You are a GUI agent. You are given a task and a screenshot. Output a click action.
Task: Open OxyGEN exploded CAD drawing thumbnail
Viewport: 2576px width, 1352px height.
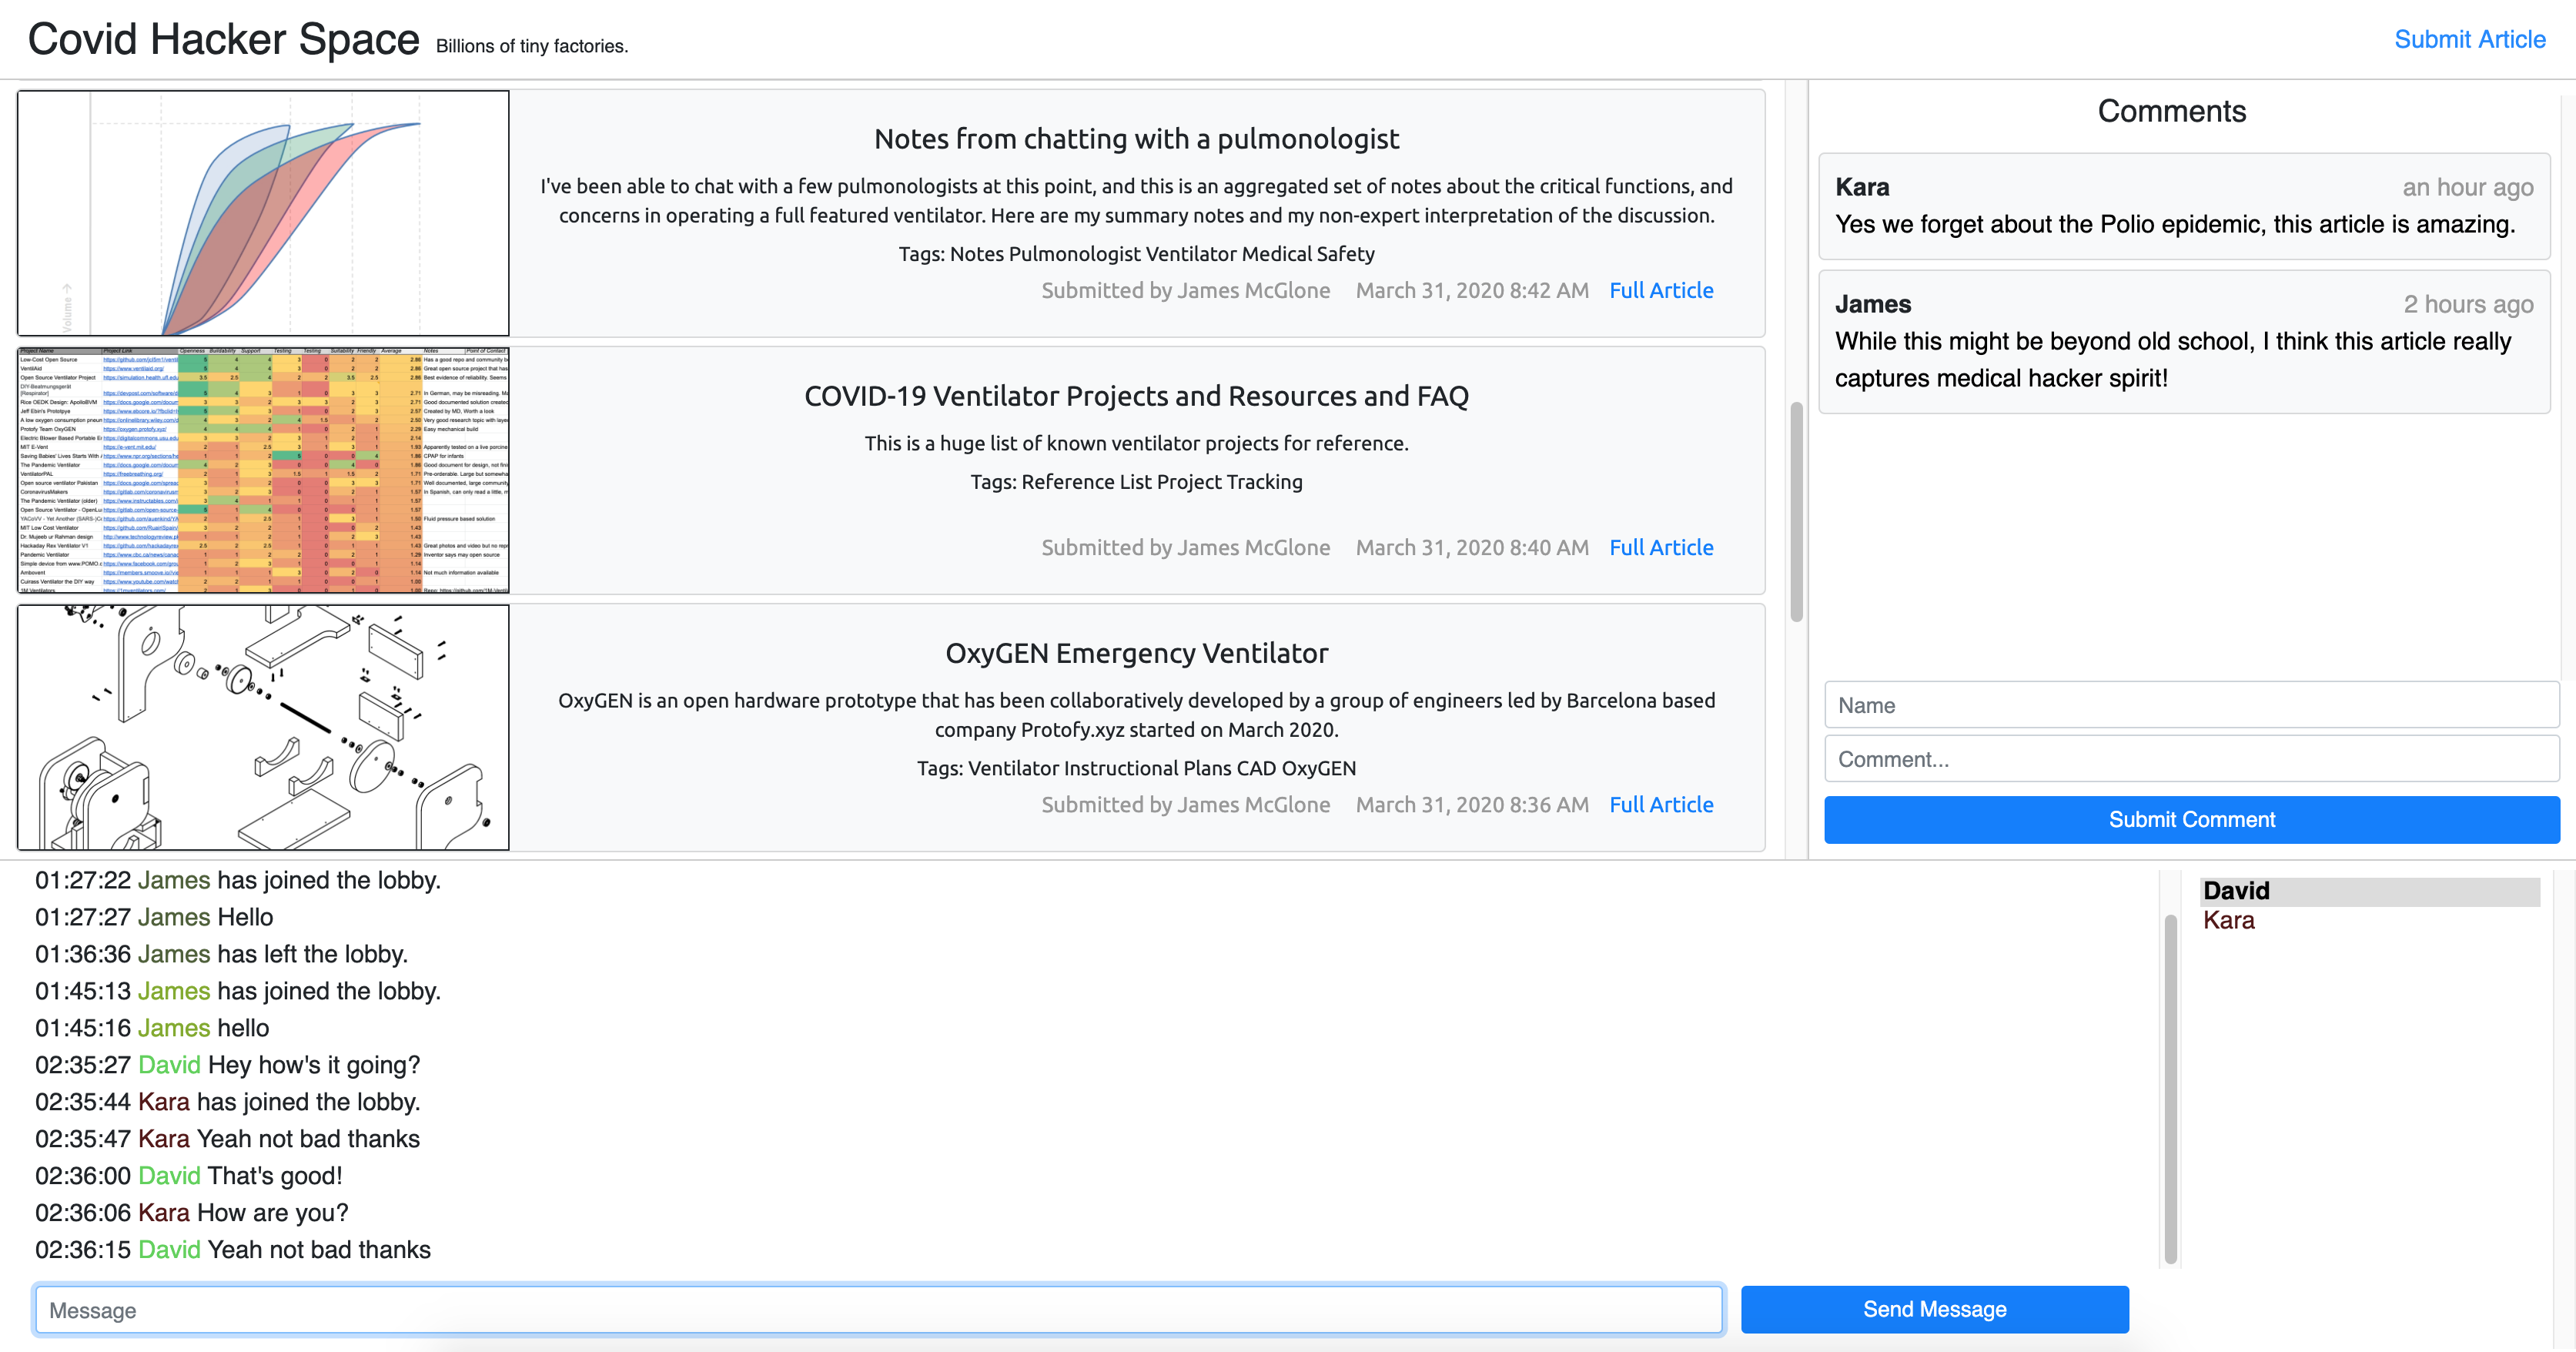coord(263,727)
